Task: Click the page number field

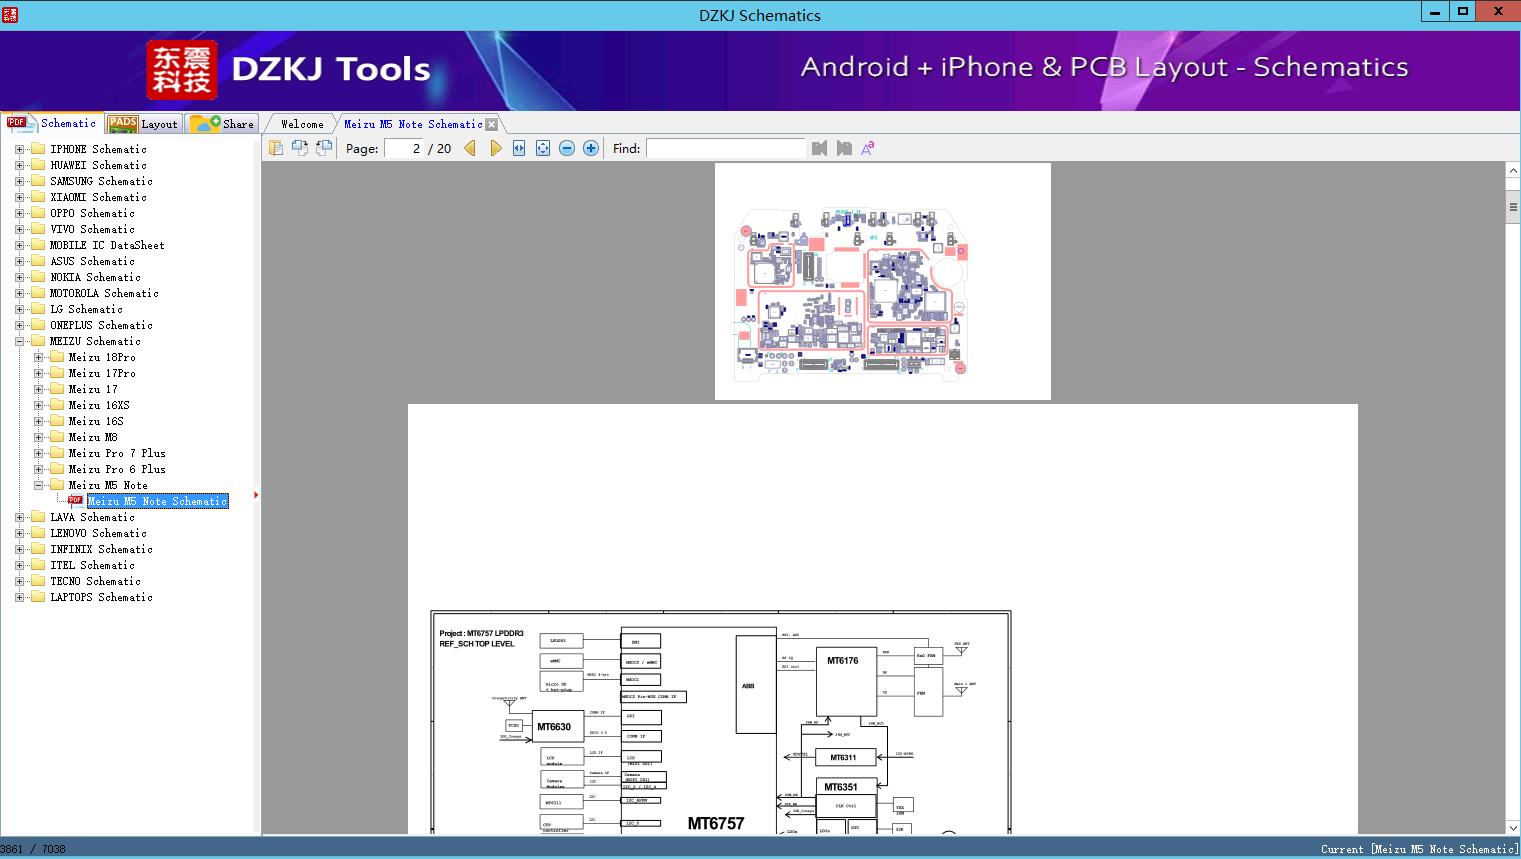Action: pyautogui.click(x=404, y=148)
